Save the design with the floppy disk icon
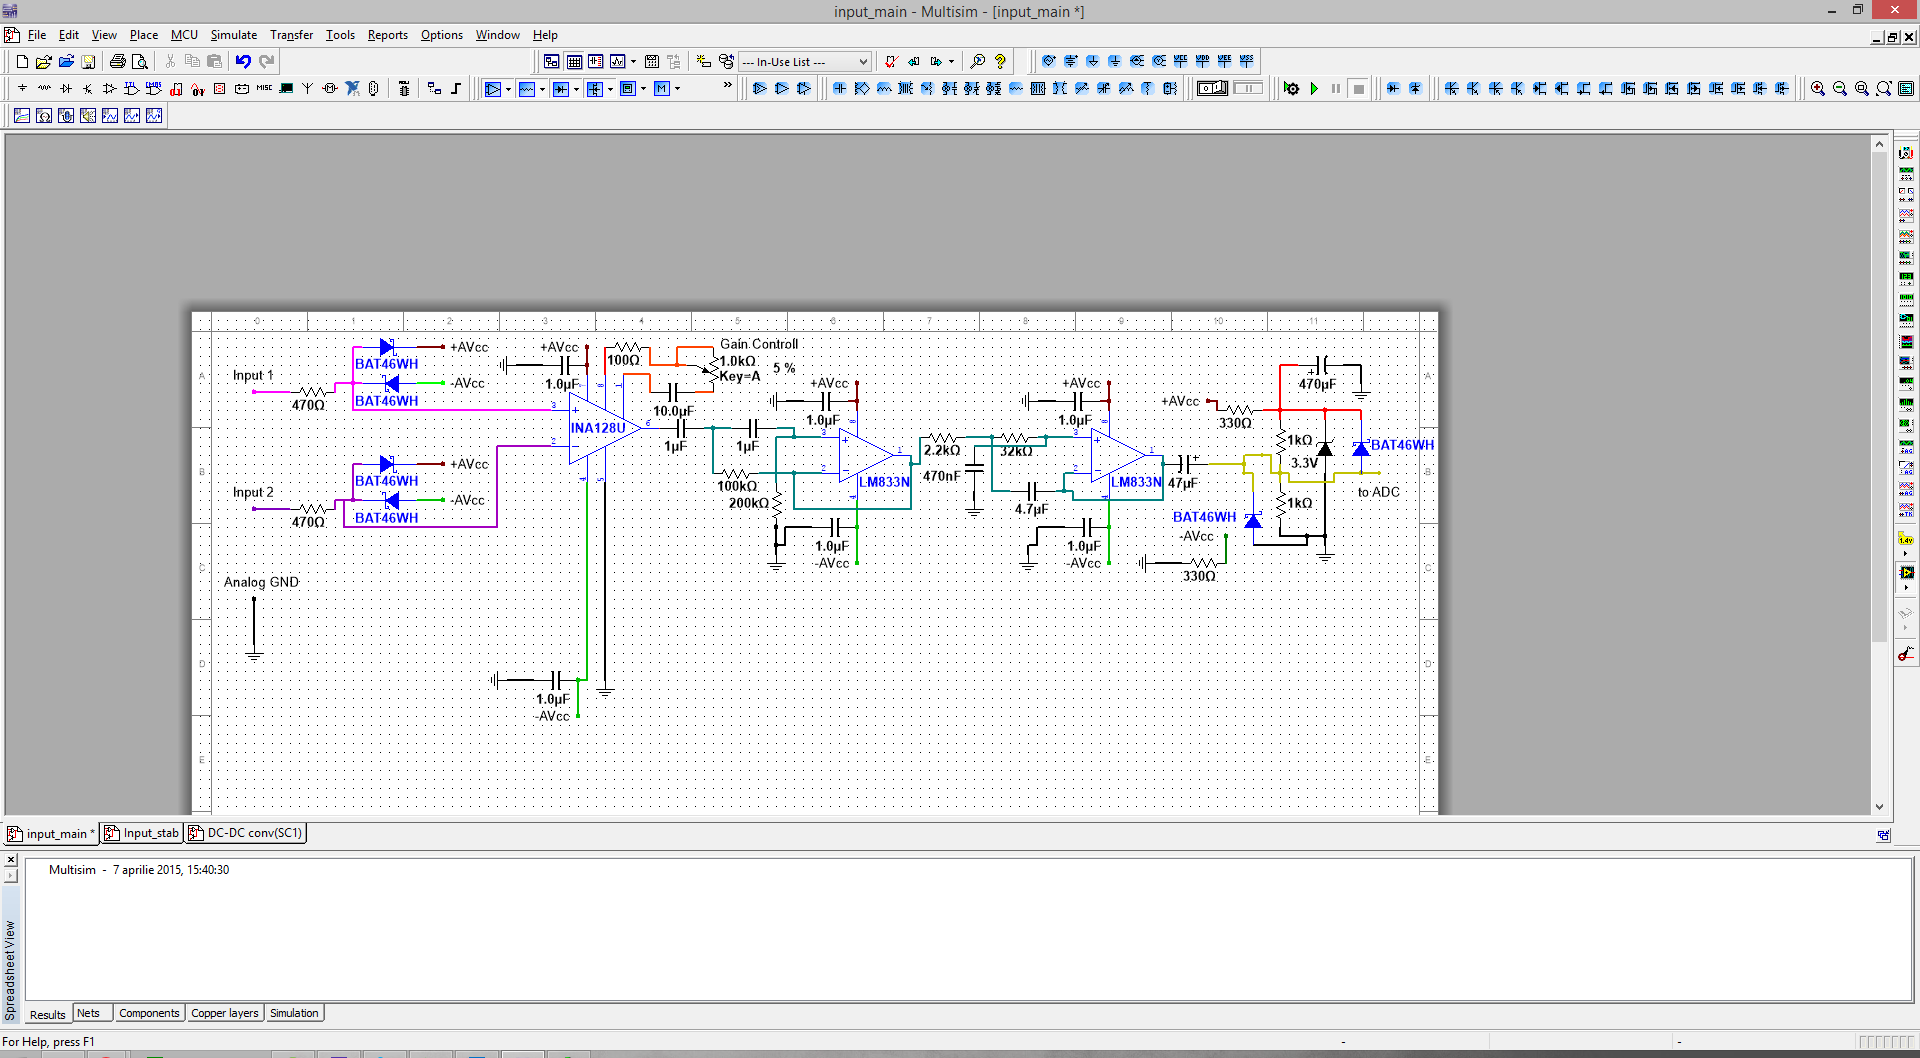 (x=88, y=62)
